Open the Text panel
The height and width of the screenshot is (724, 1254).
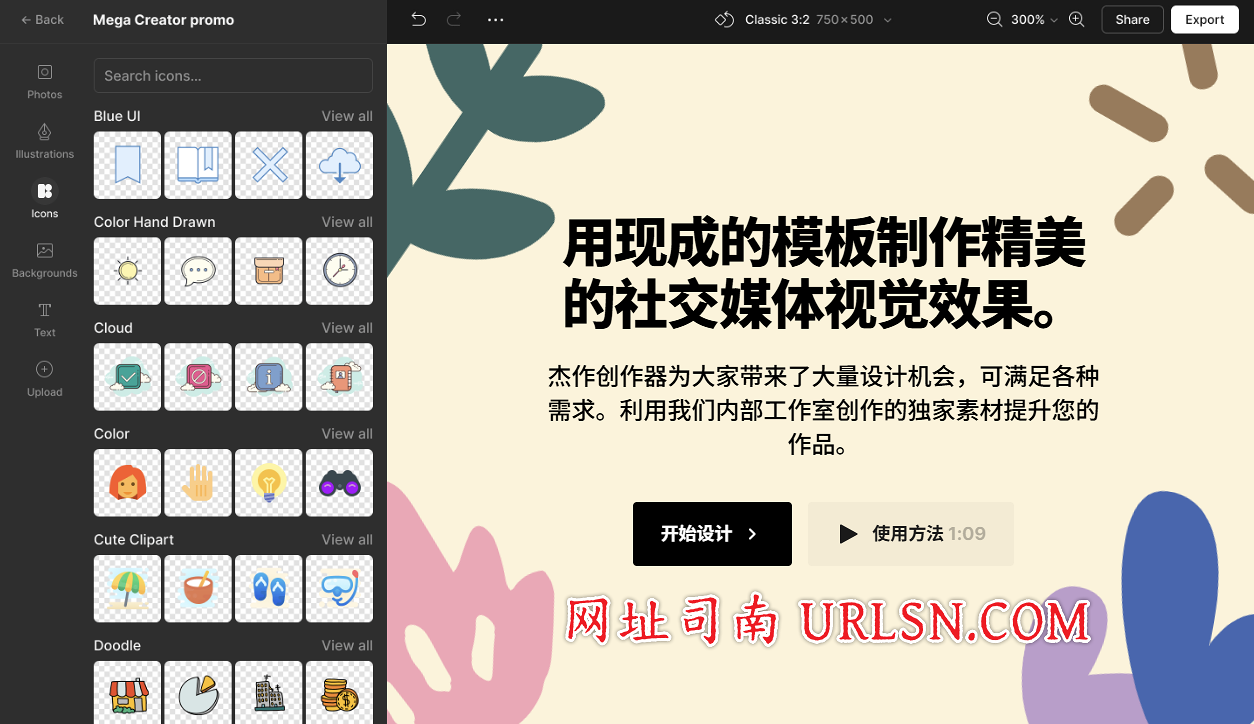[x=44, y=320]
